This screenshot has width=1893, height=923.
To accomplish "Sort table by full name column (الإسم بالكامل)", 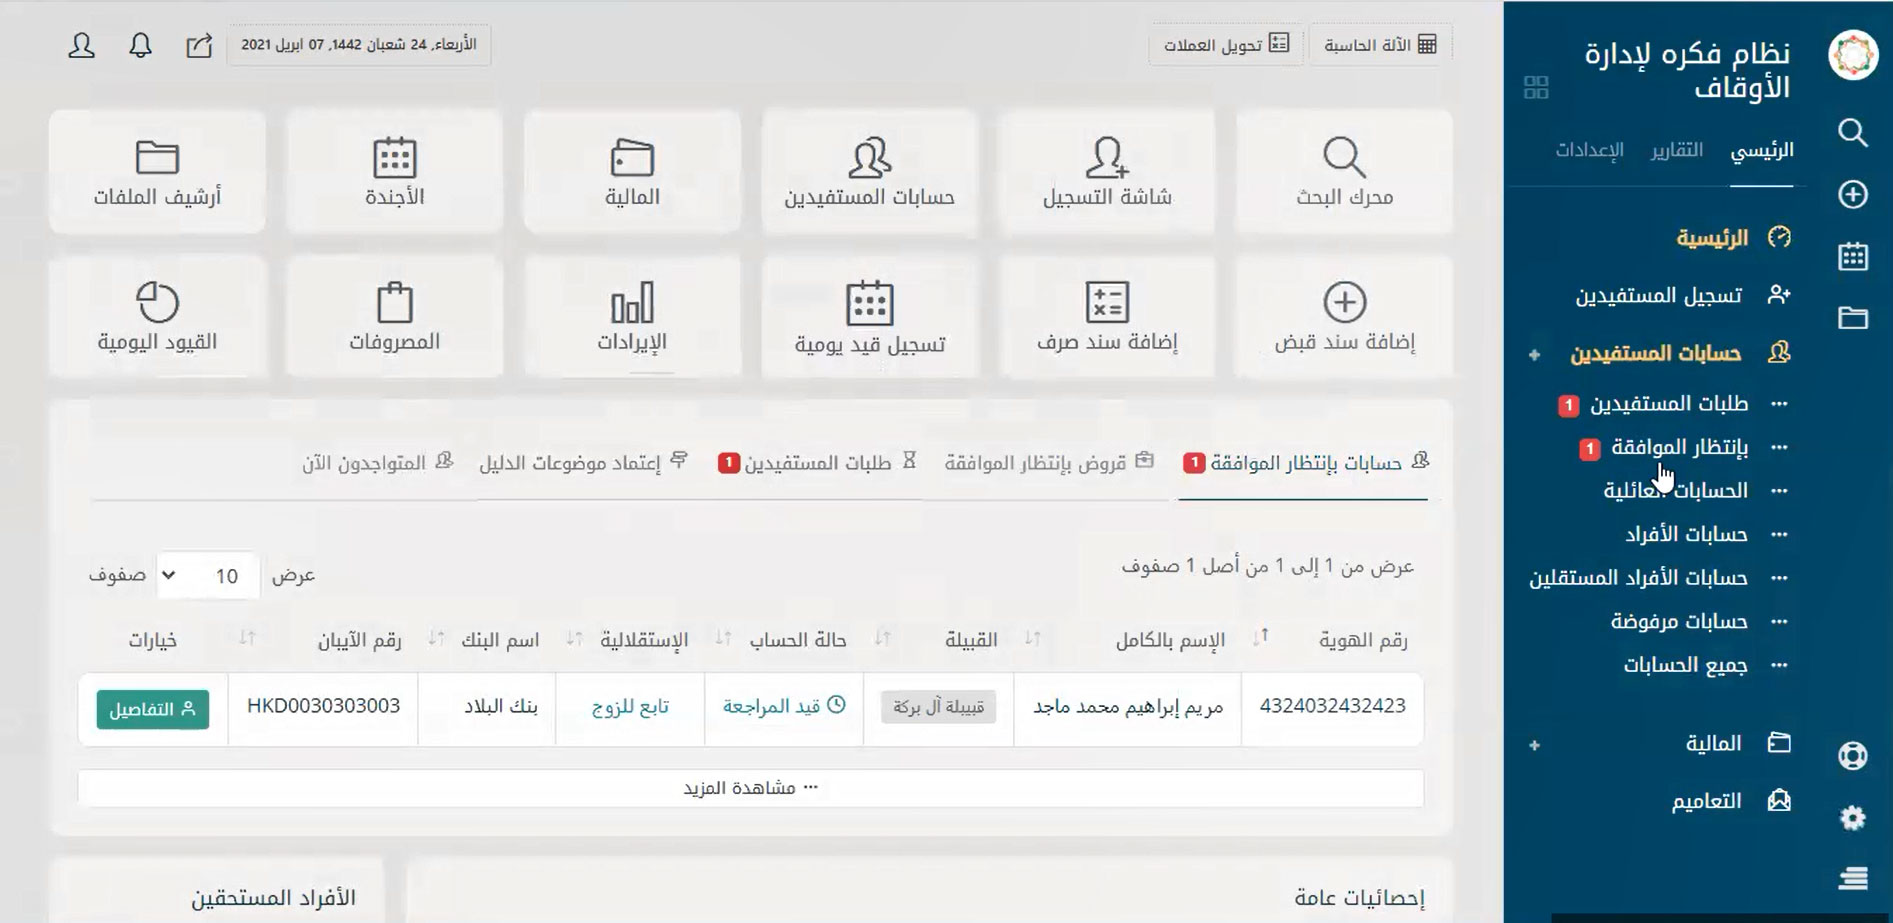I will pos(1170,640).
